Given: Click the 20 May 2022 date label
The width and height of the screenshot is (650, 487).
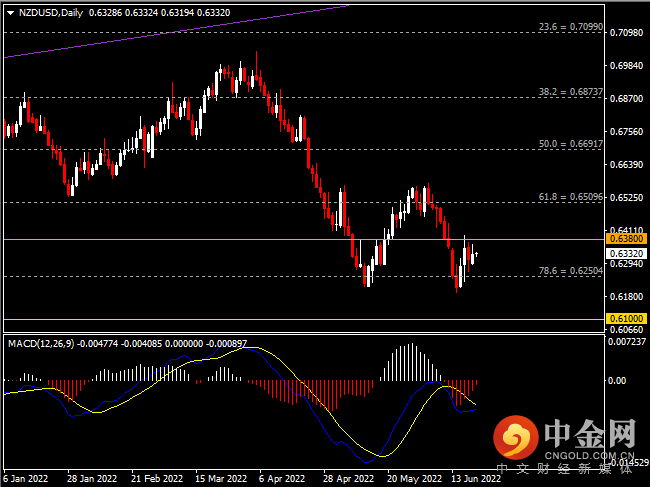Looking at the screenshot, I should click(x=415, y=479).
